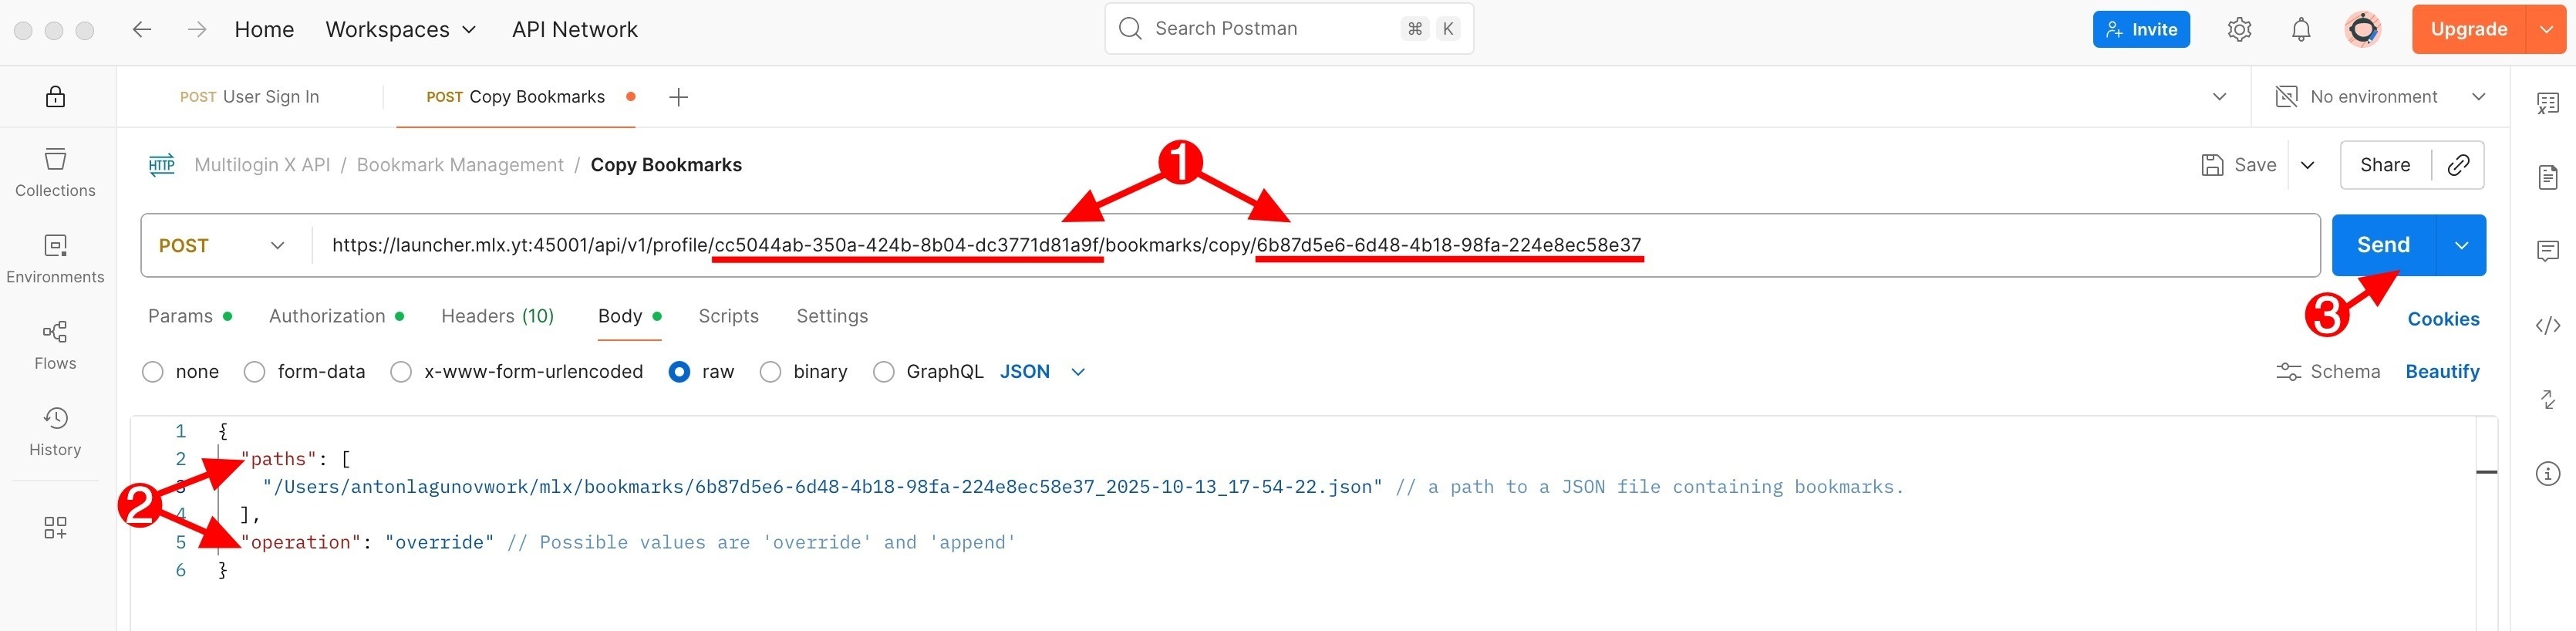This screenshot has width=2576, height=631.
Task: Focus the Search Postman field
Action: [1289, 29]
